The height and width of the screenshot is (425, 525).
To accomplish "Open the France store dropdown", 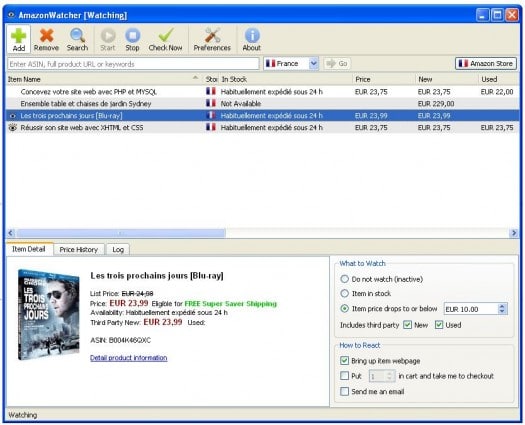I will [x=291, y=64].
